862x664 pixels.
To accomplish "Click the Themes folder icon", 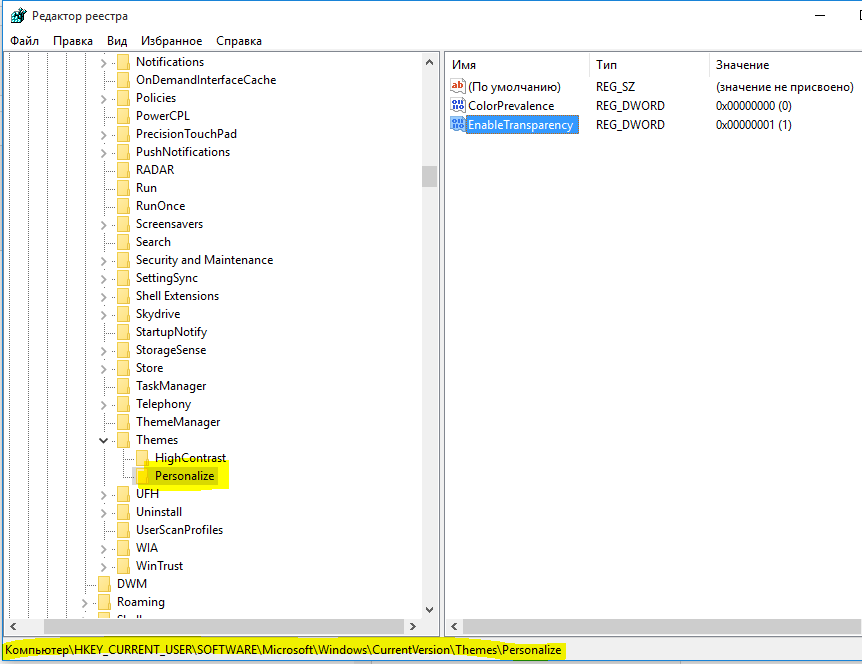I will point(123,440).
